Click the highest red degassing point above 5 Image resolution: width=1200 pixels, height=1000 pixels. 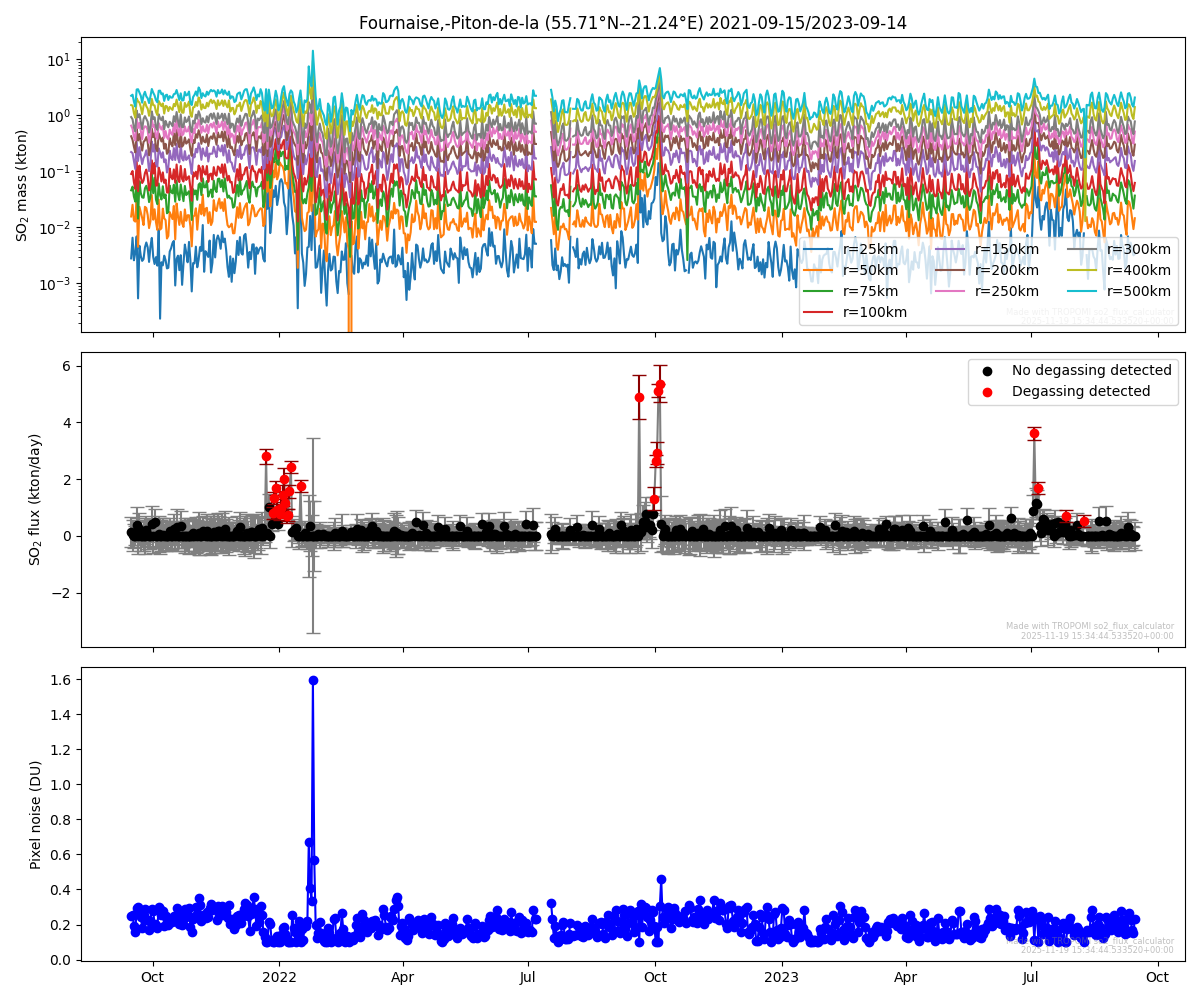point(660,384)
